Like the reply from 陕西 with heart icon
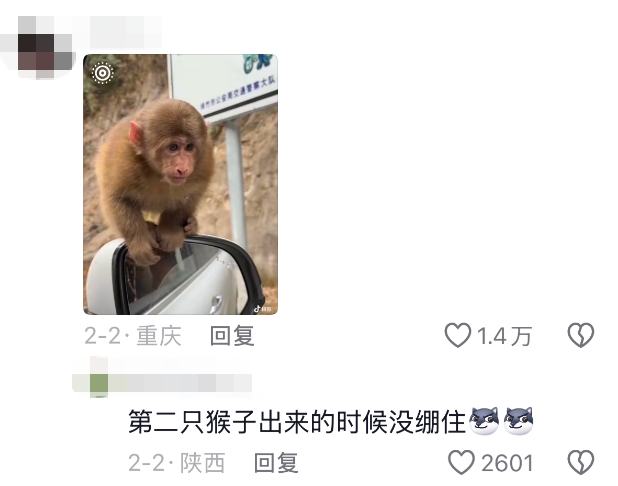The image size is (618, 486). click(461, 462)
